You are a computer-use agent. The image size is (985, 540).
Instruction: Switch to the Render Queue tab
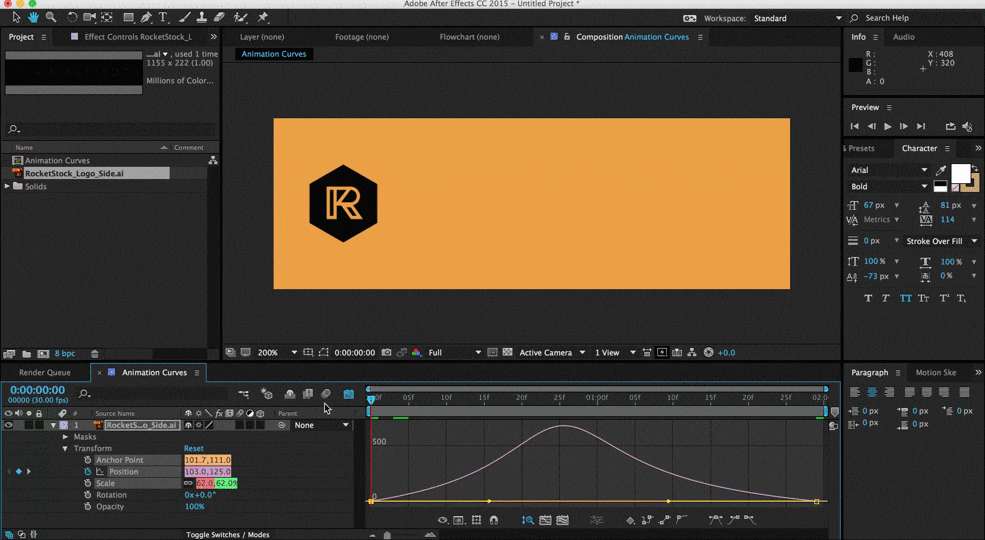click(45, 372)
